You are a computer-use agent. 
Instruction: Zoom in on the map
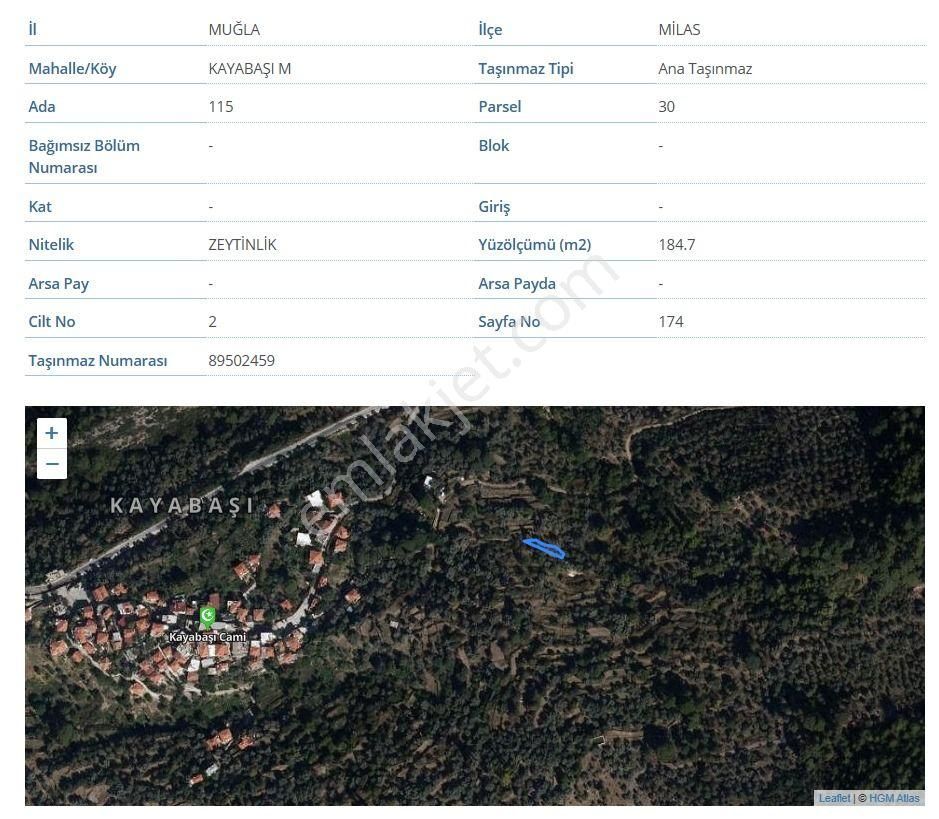coord(52,433)
